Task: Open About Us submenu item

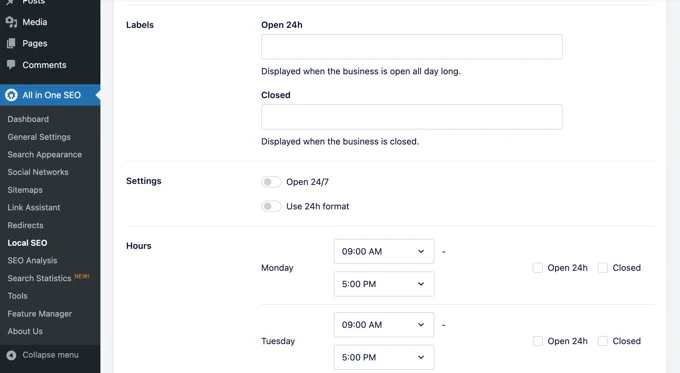Action: click(25, 331)
